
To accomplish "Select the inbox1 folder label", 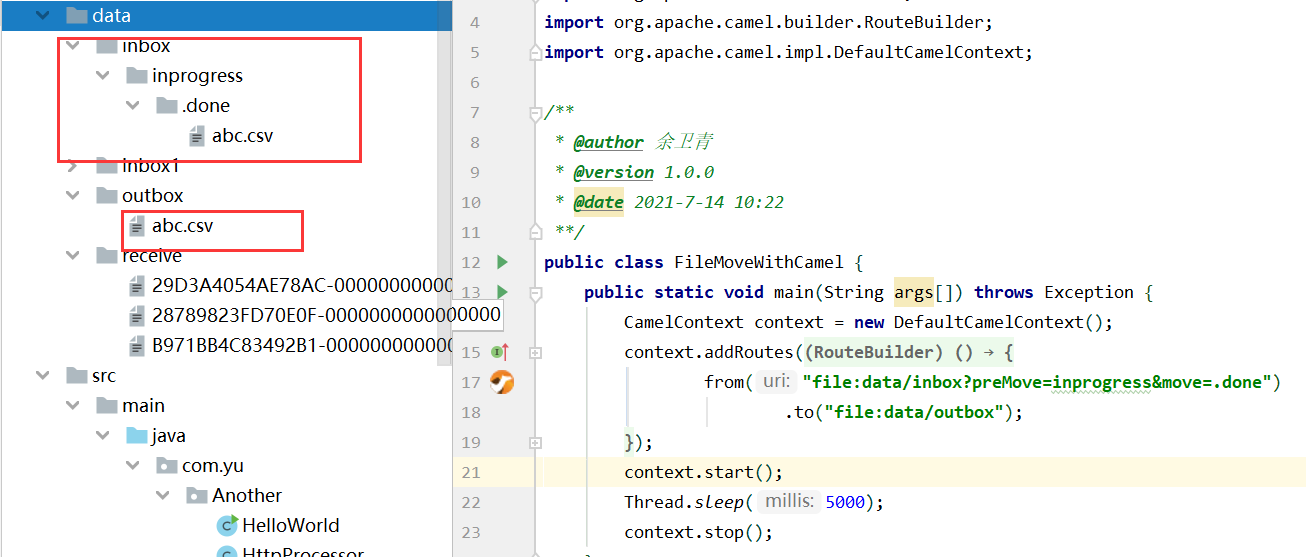I will tap(150, 166).
